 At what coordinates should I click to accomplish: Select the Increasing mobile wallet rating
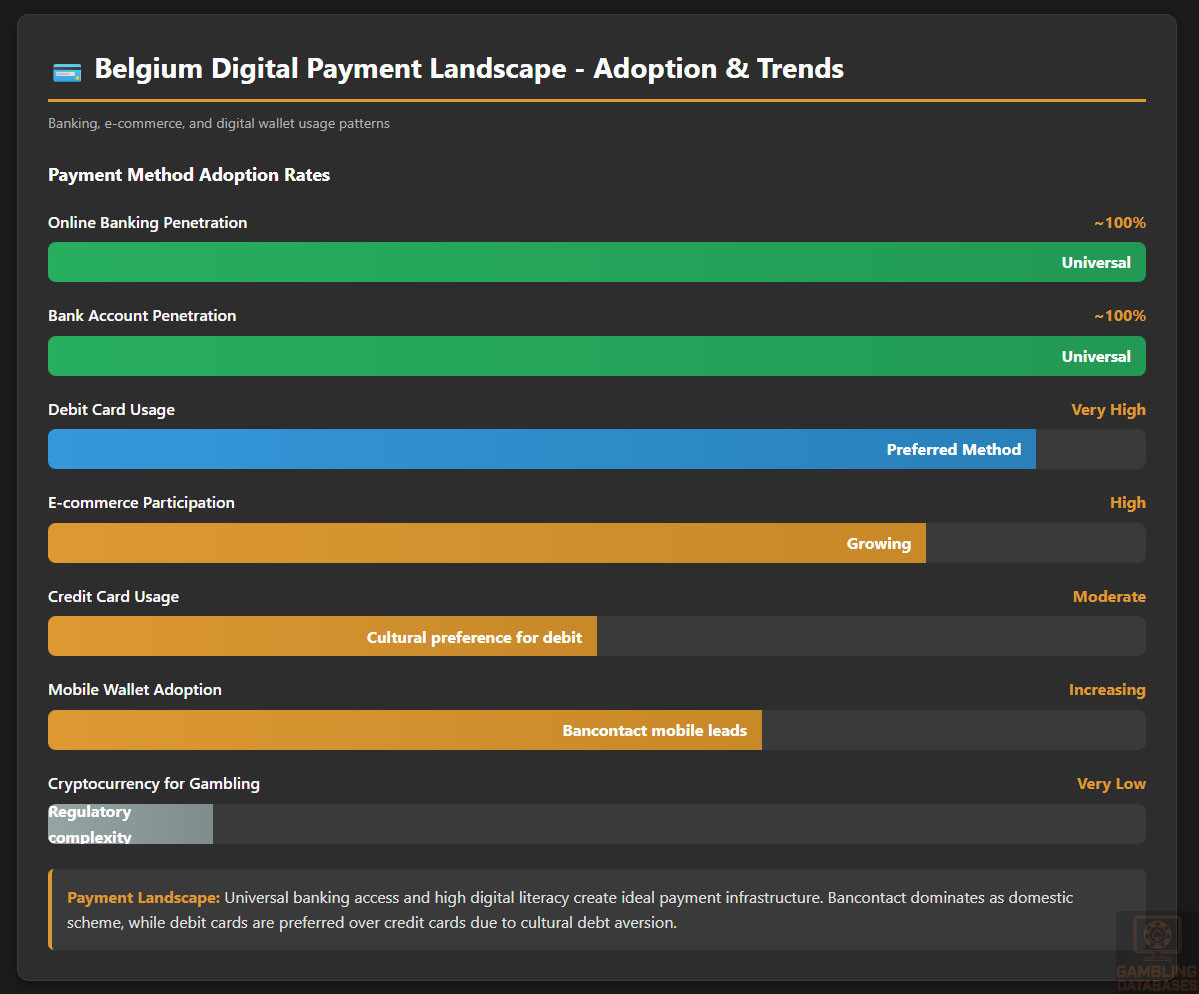[x=1106, y=689]
